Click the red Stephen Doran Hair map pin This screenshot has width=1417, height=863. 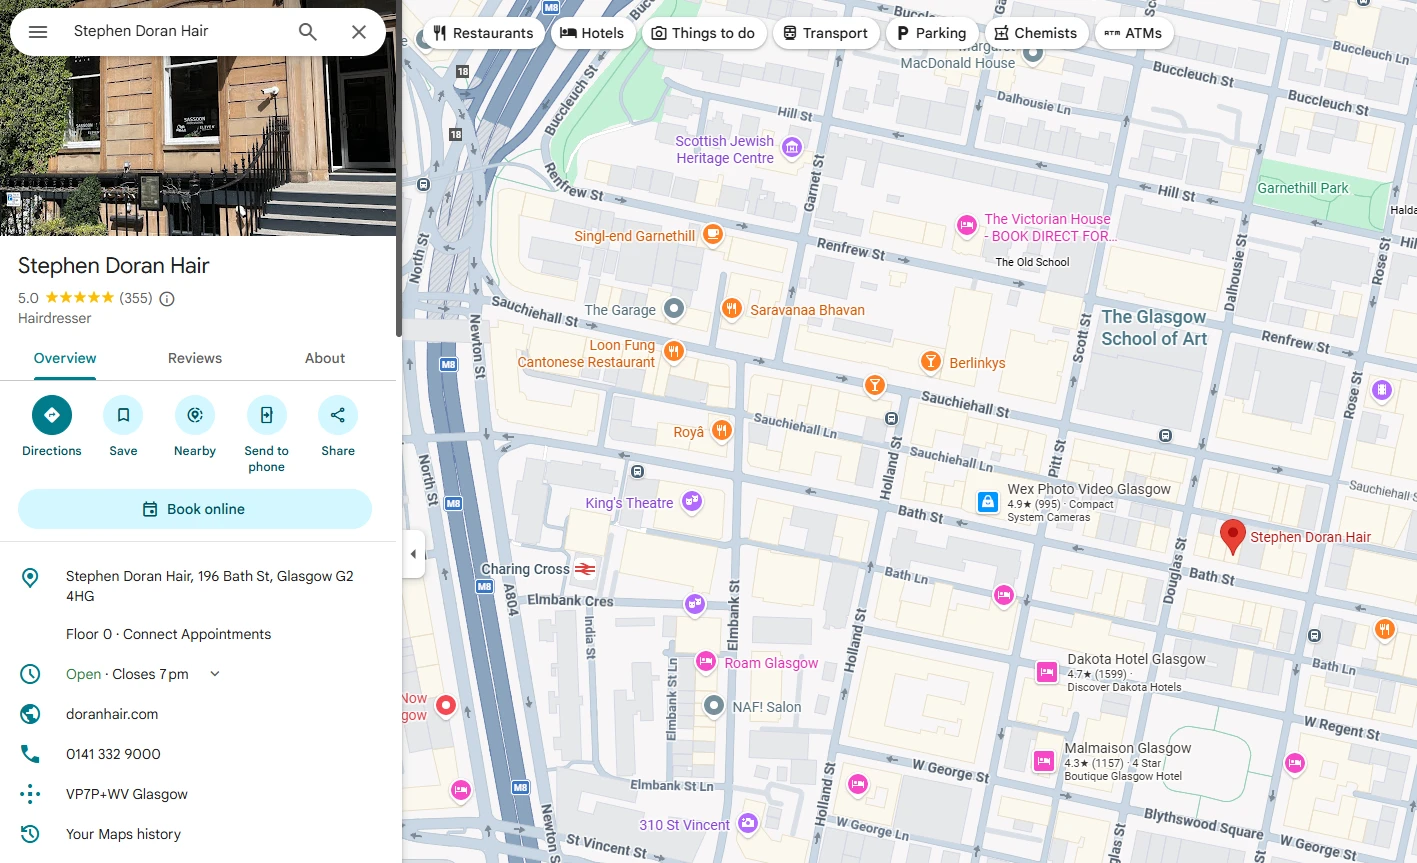[1233, 537]
